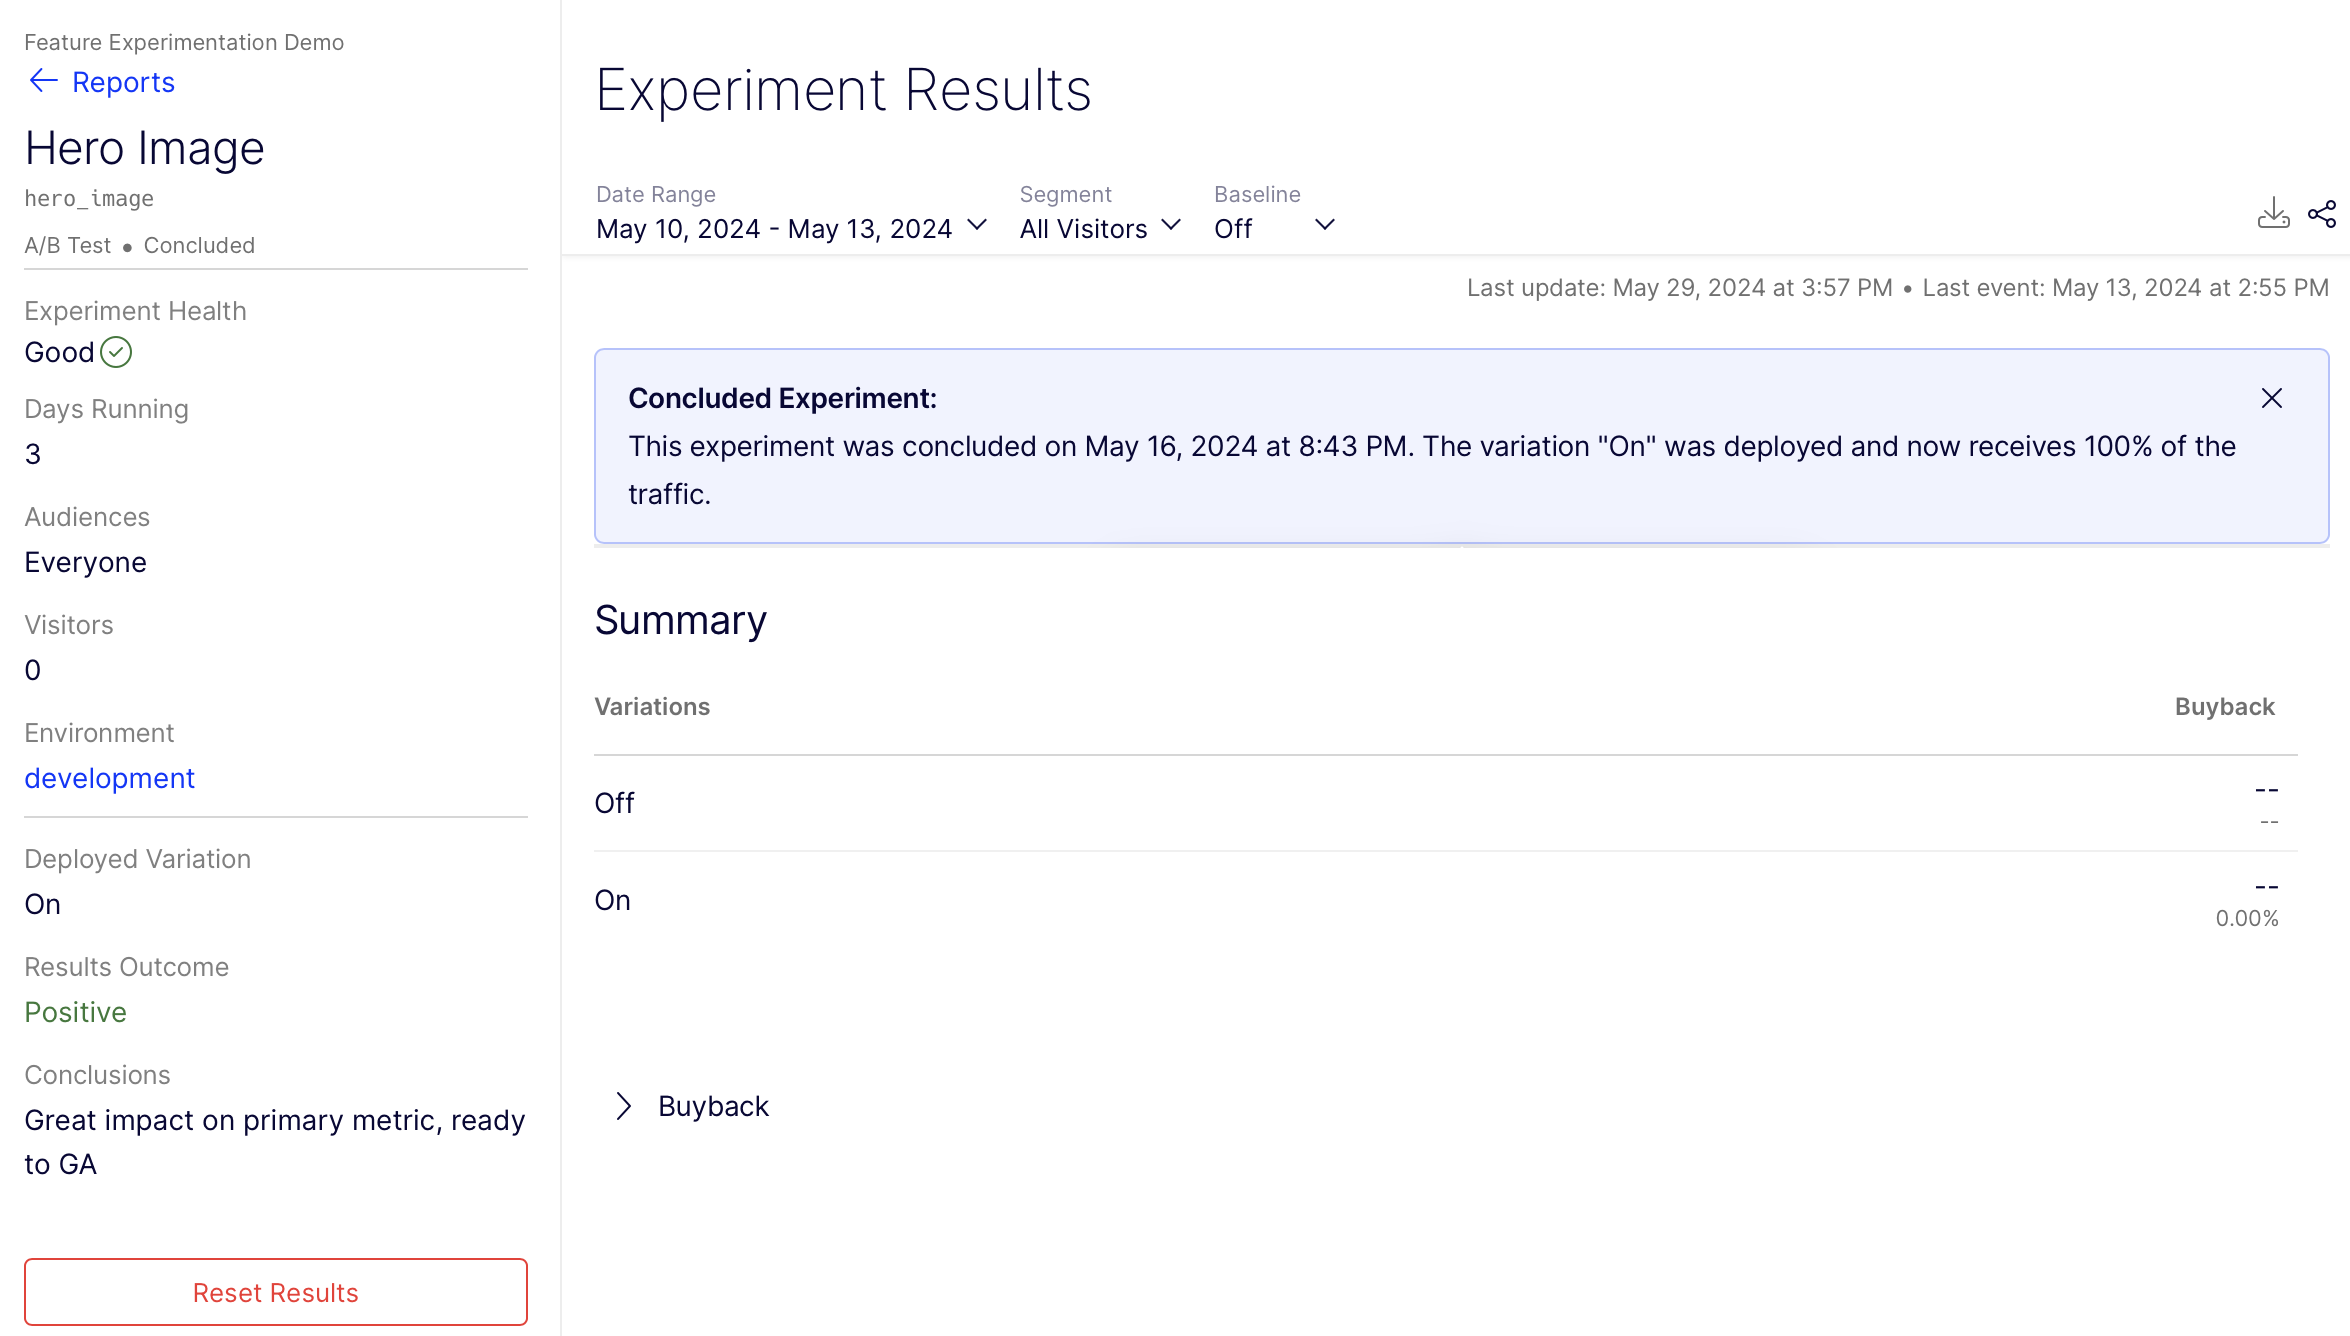Go back to Reports link
2350x1336 pixels.
coord(123,82)
